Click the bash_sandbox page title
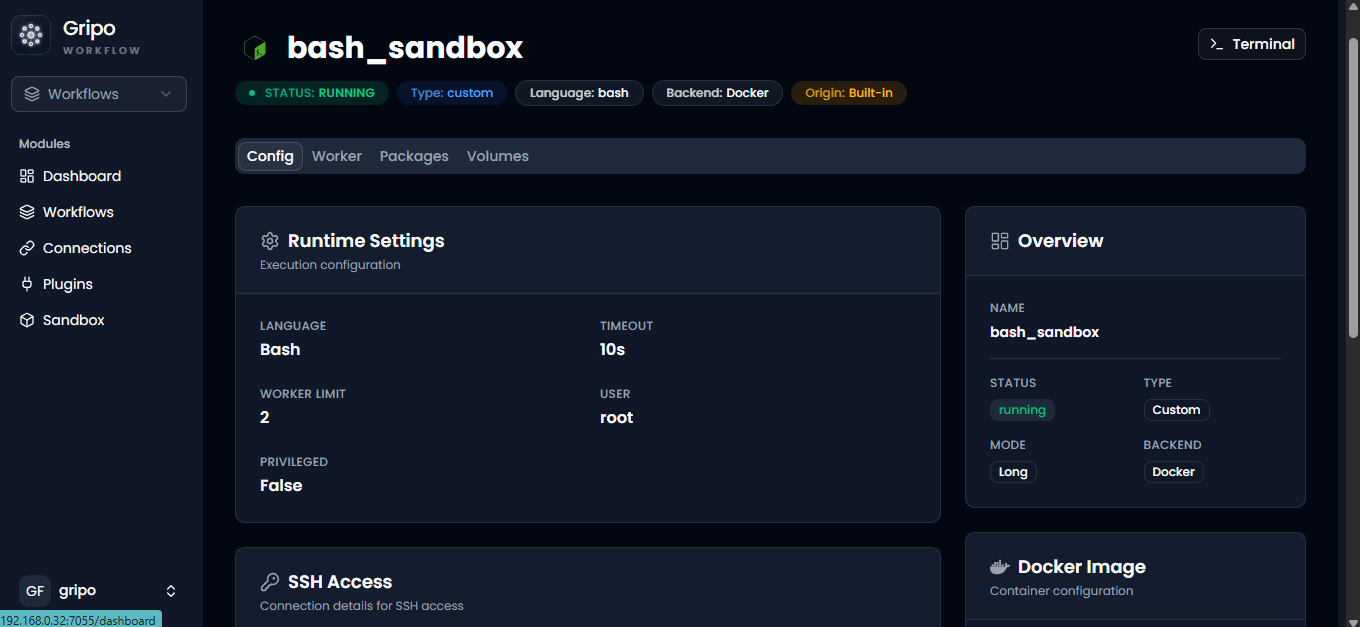 point(405,48)
